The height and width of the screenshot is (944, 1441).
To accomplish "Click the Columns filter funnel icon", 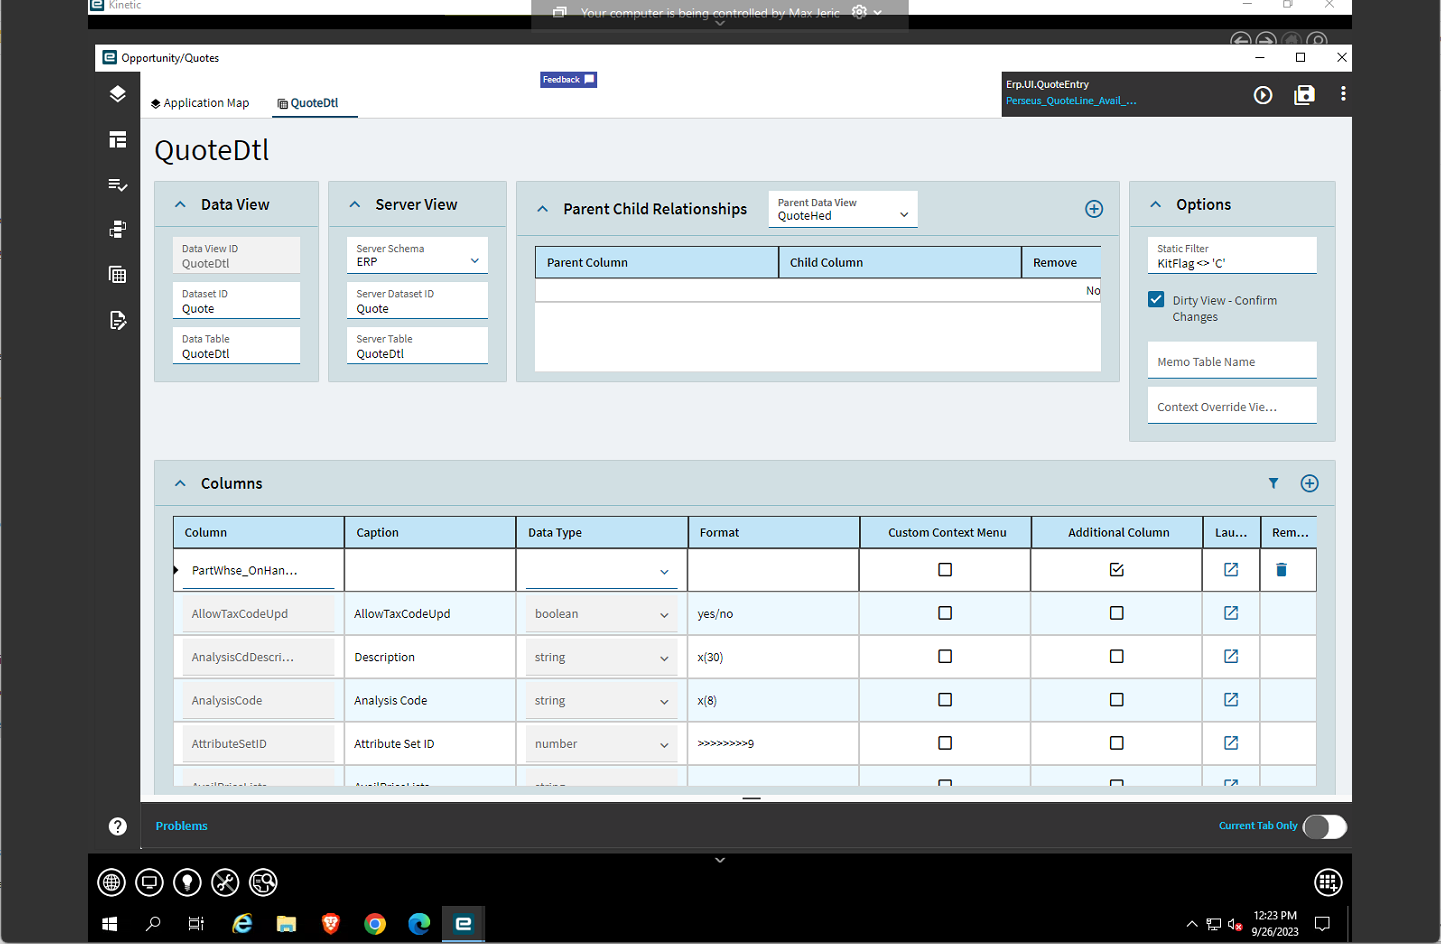I will 1273,483.
